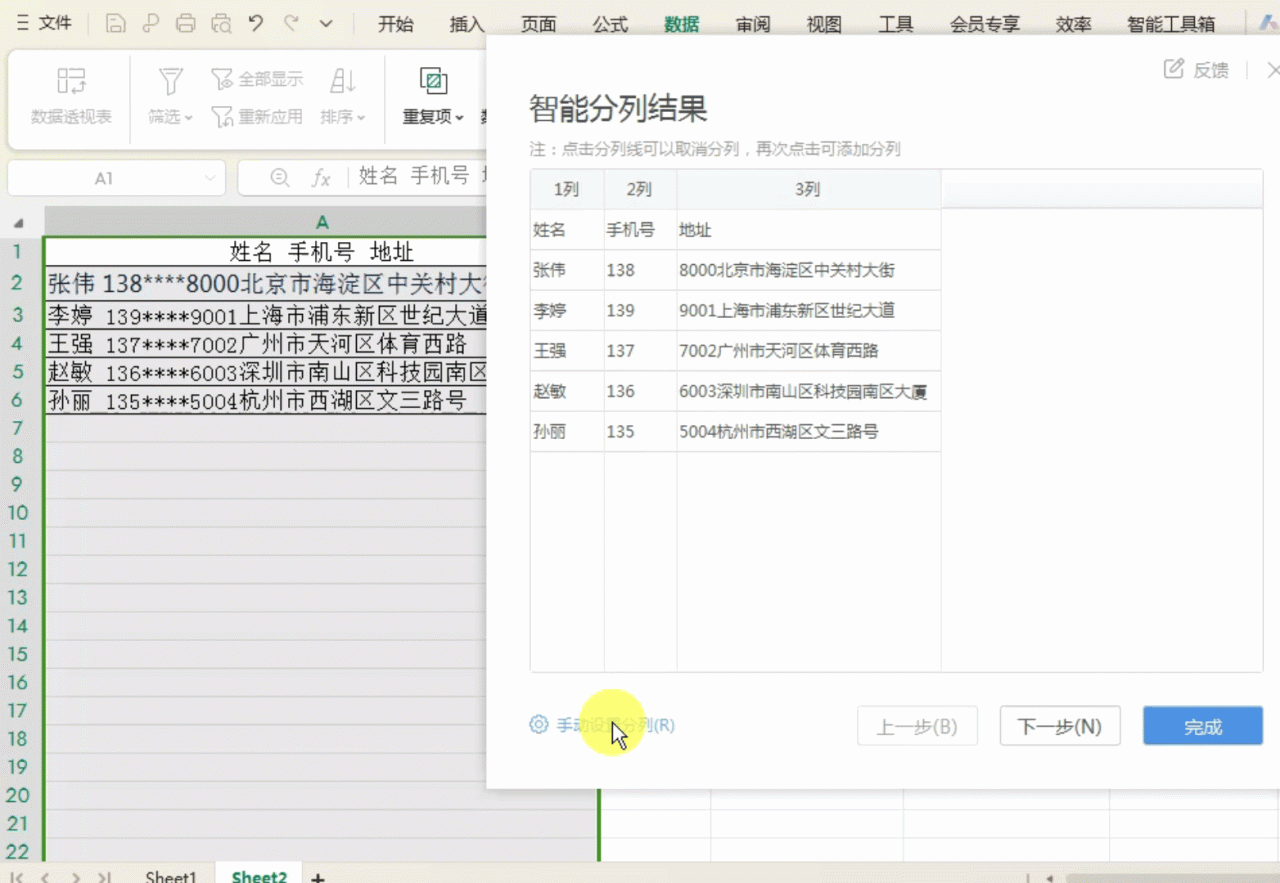Switch to the 插入 ribbon tab

467,24
